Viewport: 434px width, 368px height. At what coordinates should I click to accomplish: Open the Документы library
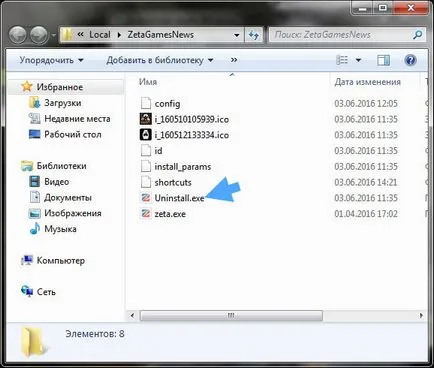pos(68,197)
